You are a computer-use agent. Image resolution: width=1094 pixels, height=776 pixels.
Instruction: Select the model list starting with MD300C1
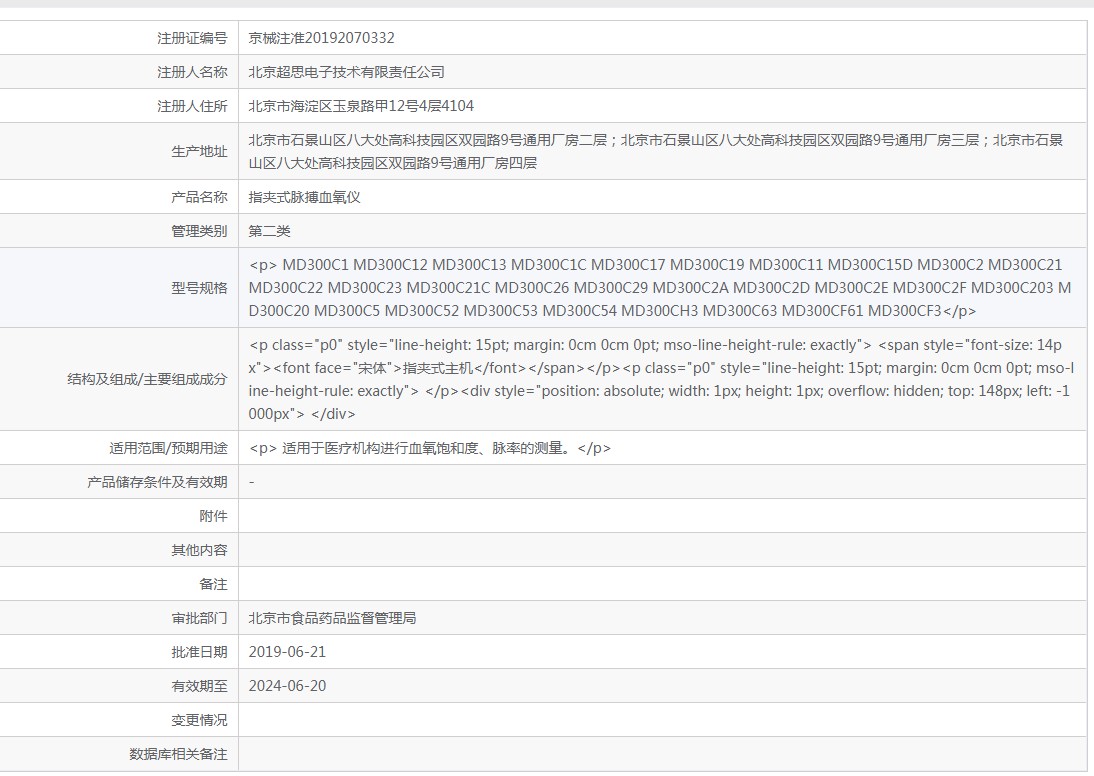click(x=660, y=288)
